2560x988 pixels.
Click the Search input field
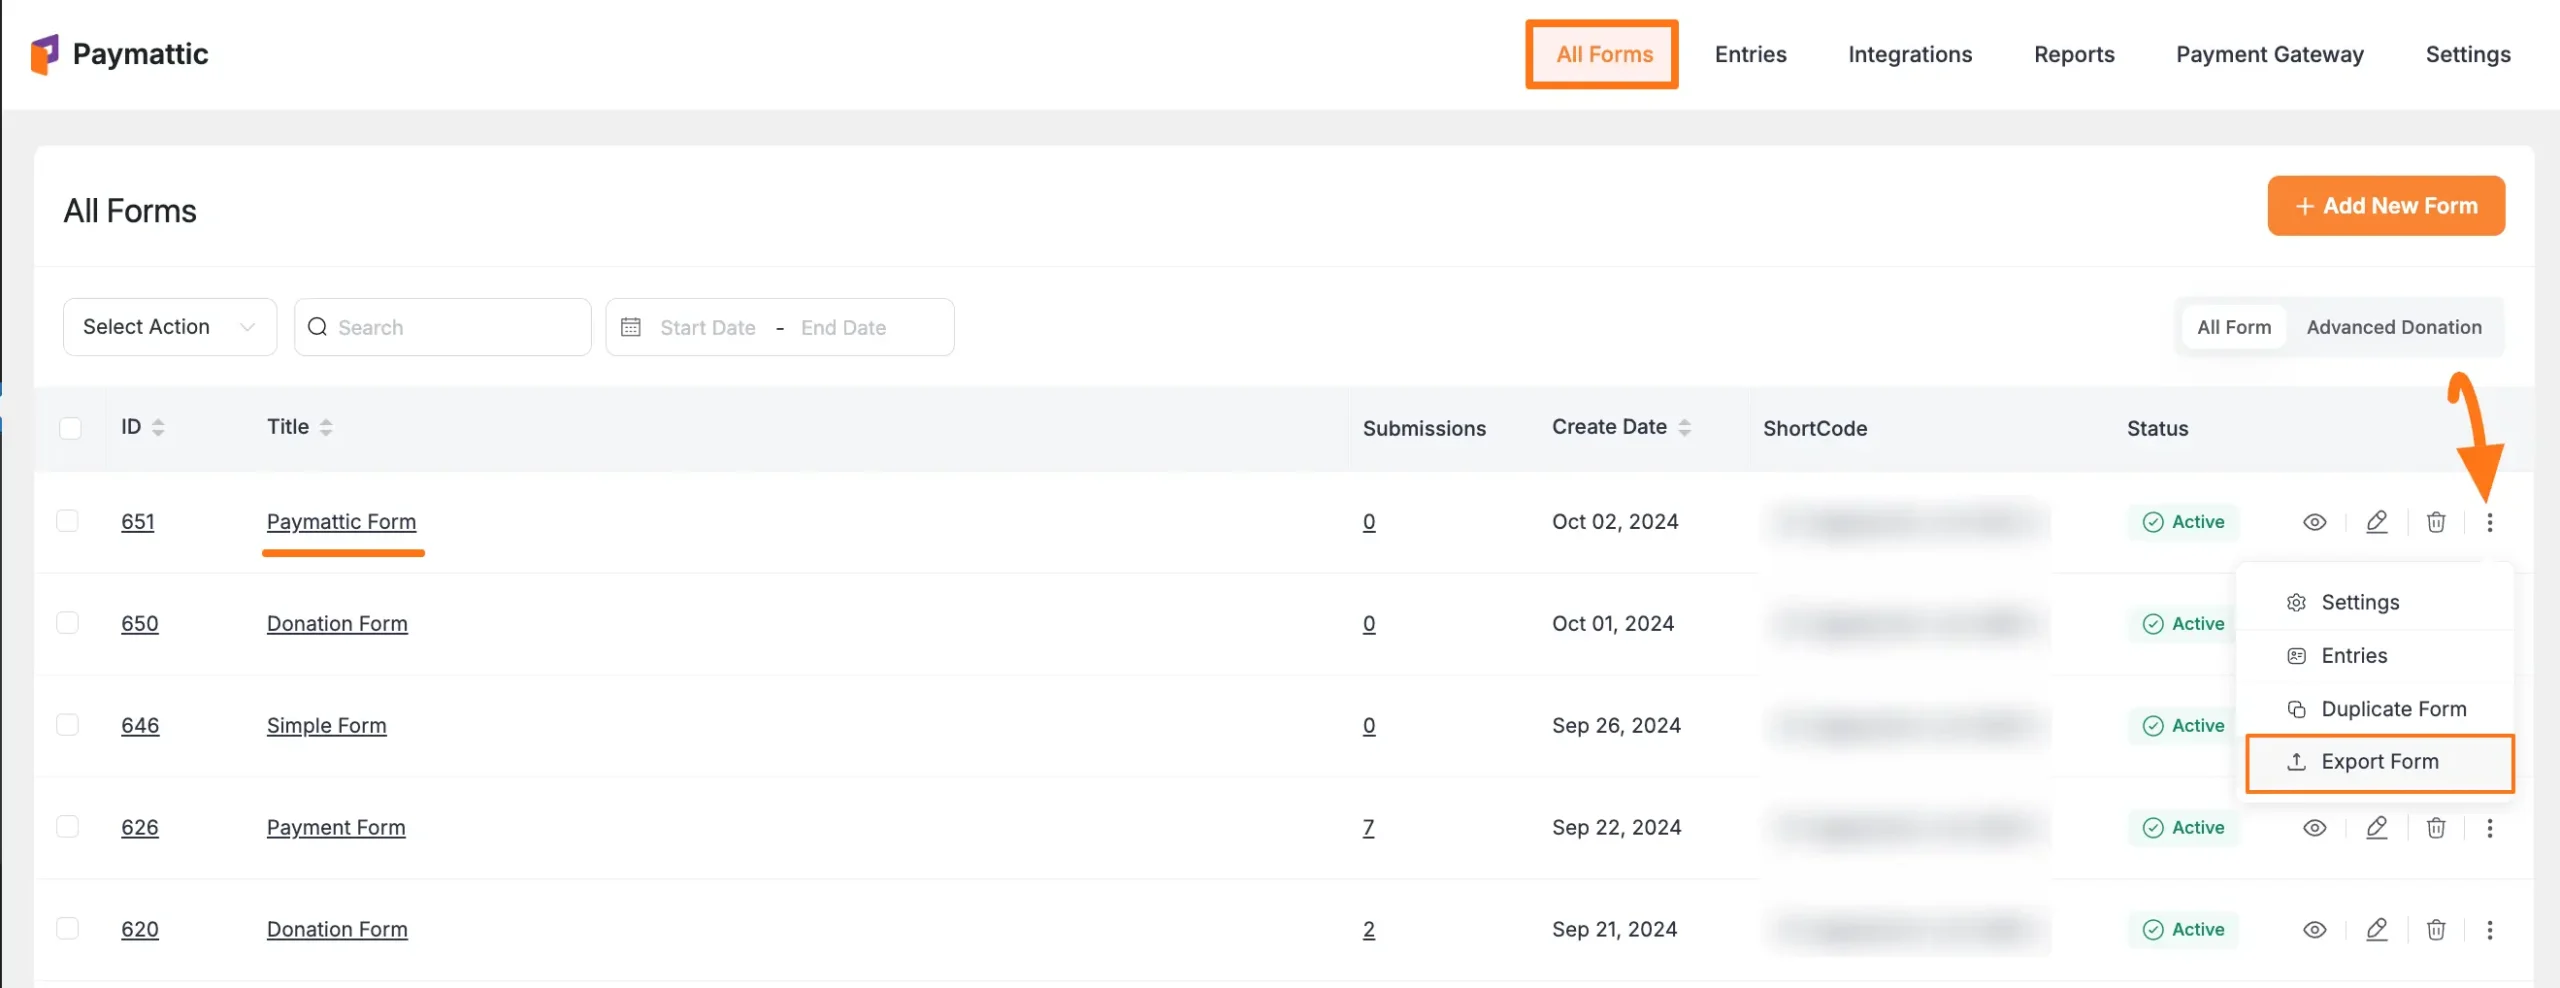pyautogui.click(x=455, y=327)
